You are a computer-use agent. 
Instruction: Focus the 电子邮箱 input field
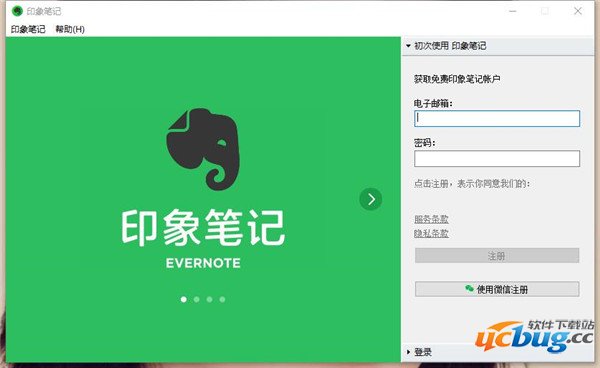click(497, 118)
